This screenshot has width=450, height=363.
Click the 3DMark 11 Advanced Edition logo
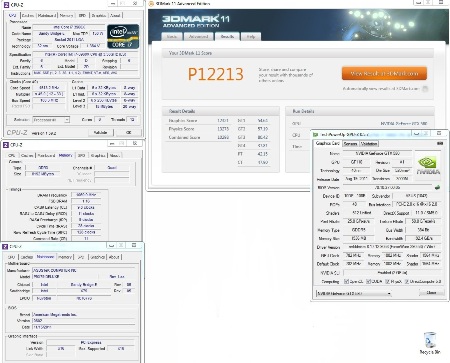pos(196,21)
